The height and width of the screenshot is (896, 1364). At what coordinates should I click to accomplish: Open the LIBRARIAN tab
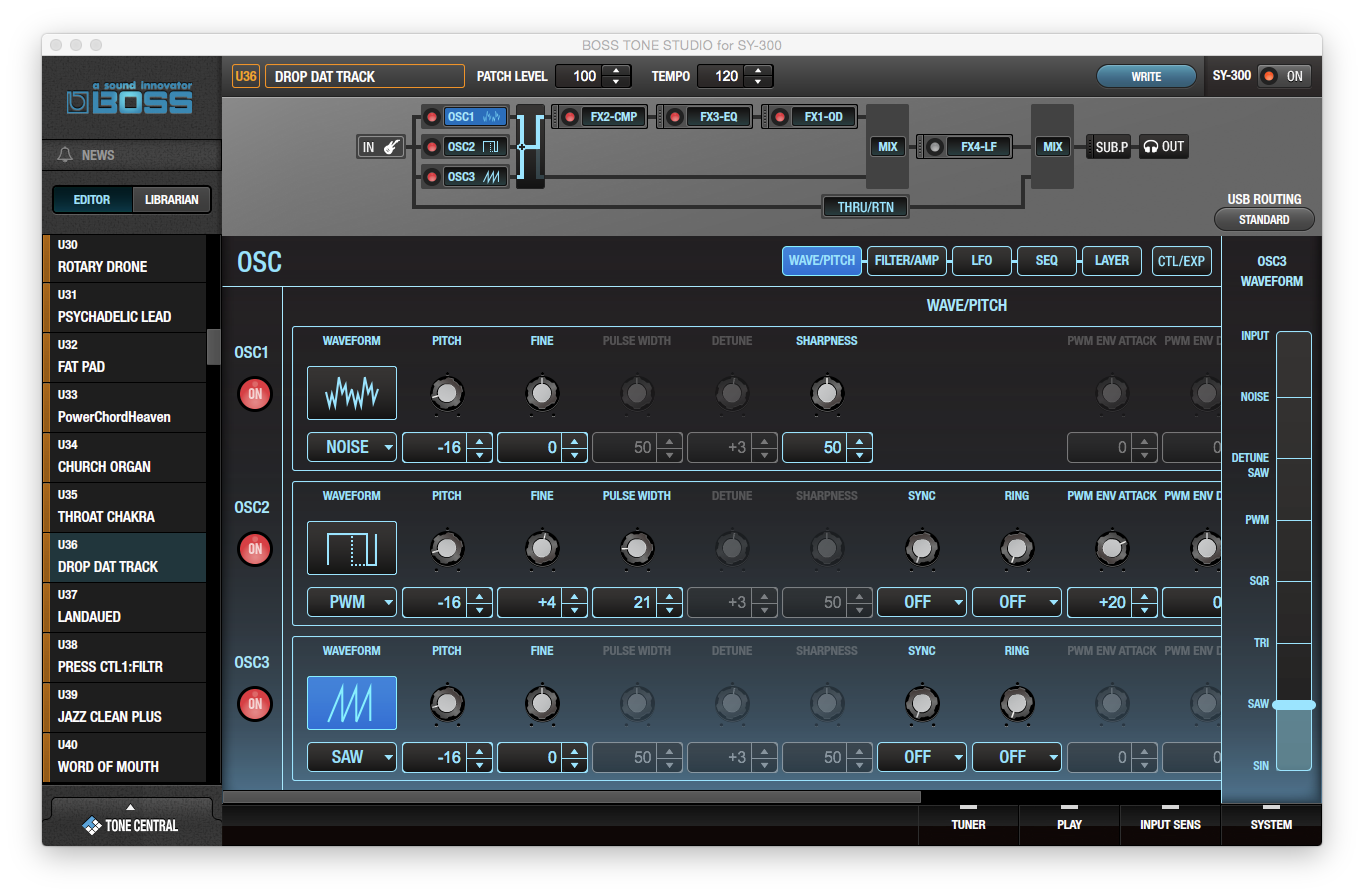(171, 199)
